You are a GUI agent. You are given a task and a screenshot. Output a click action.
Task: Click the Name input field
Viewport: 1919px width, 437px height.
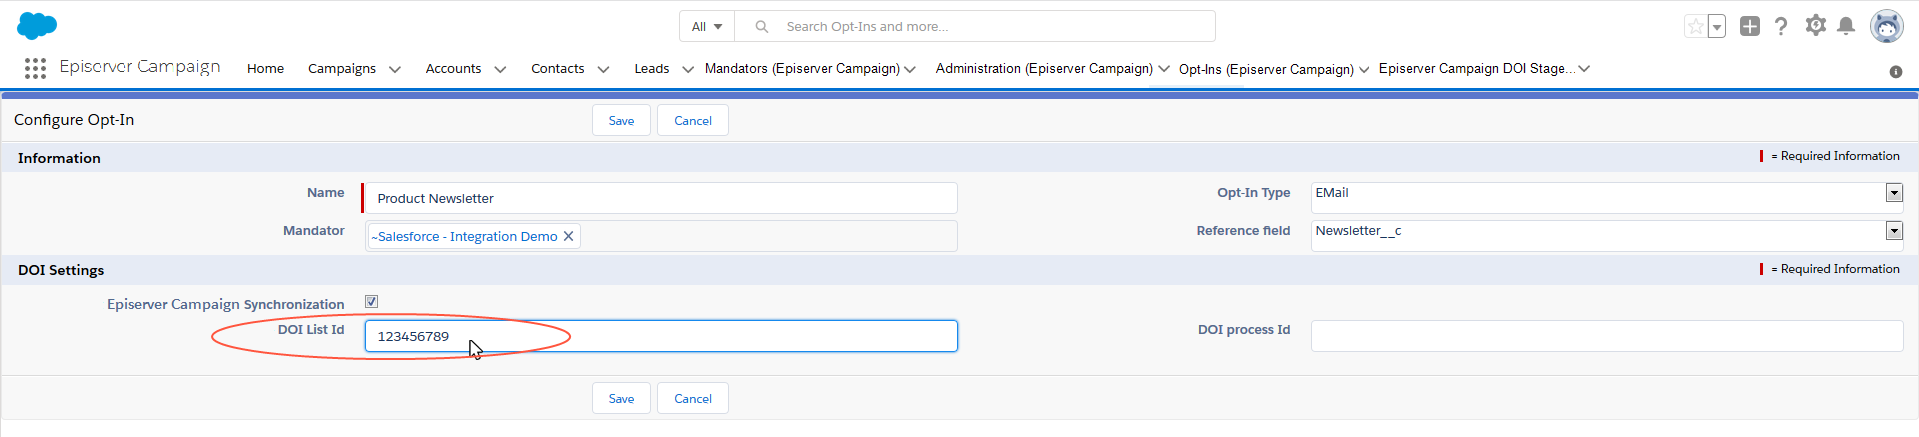(660, 198)
